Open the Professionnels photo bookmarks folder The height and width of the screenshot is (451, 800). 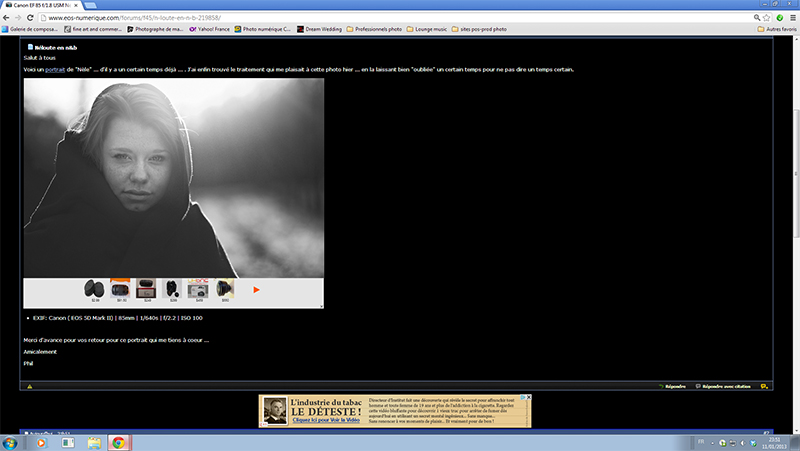tap(376, 30)
